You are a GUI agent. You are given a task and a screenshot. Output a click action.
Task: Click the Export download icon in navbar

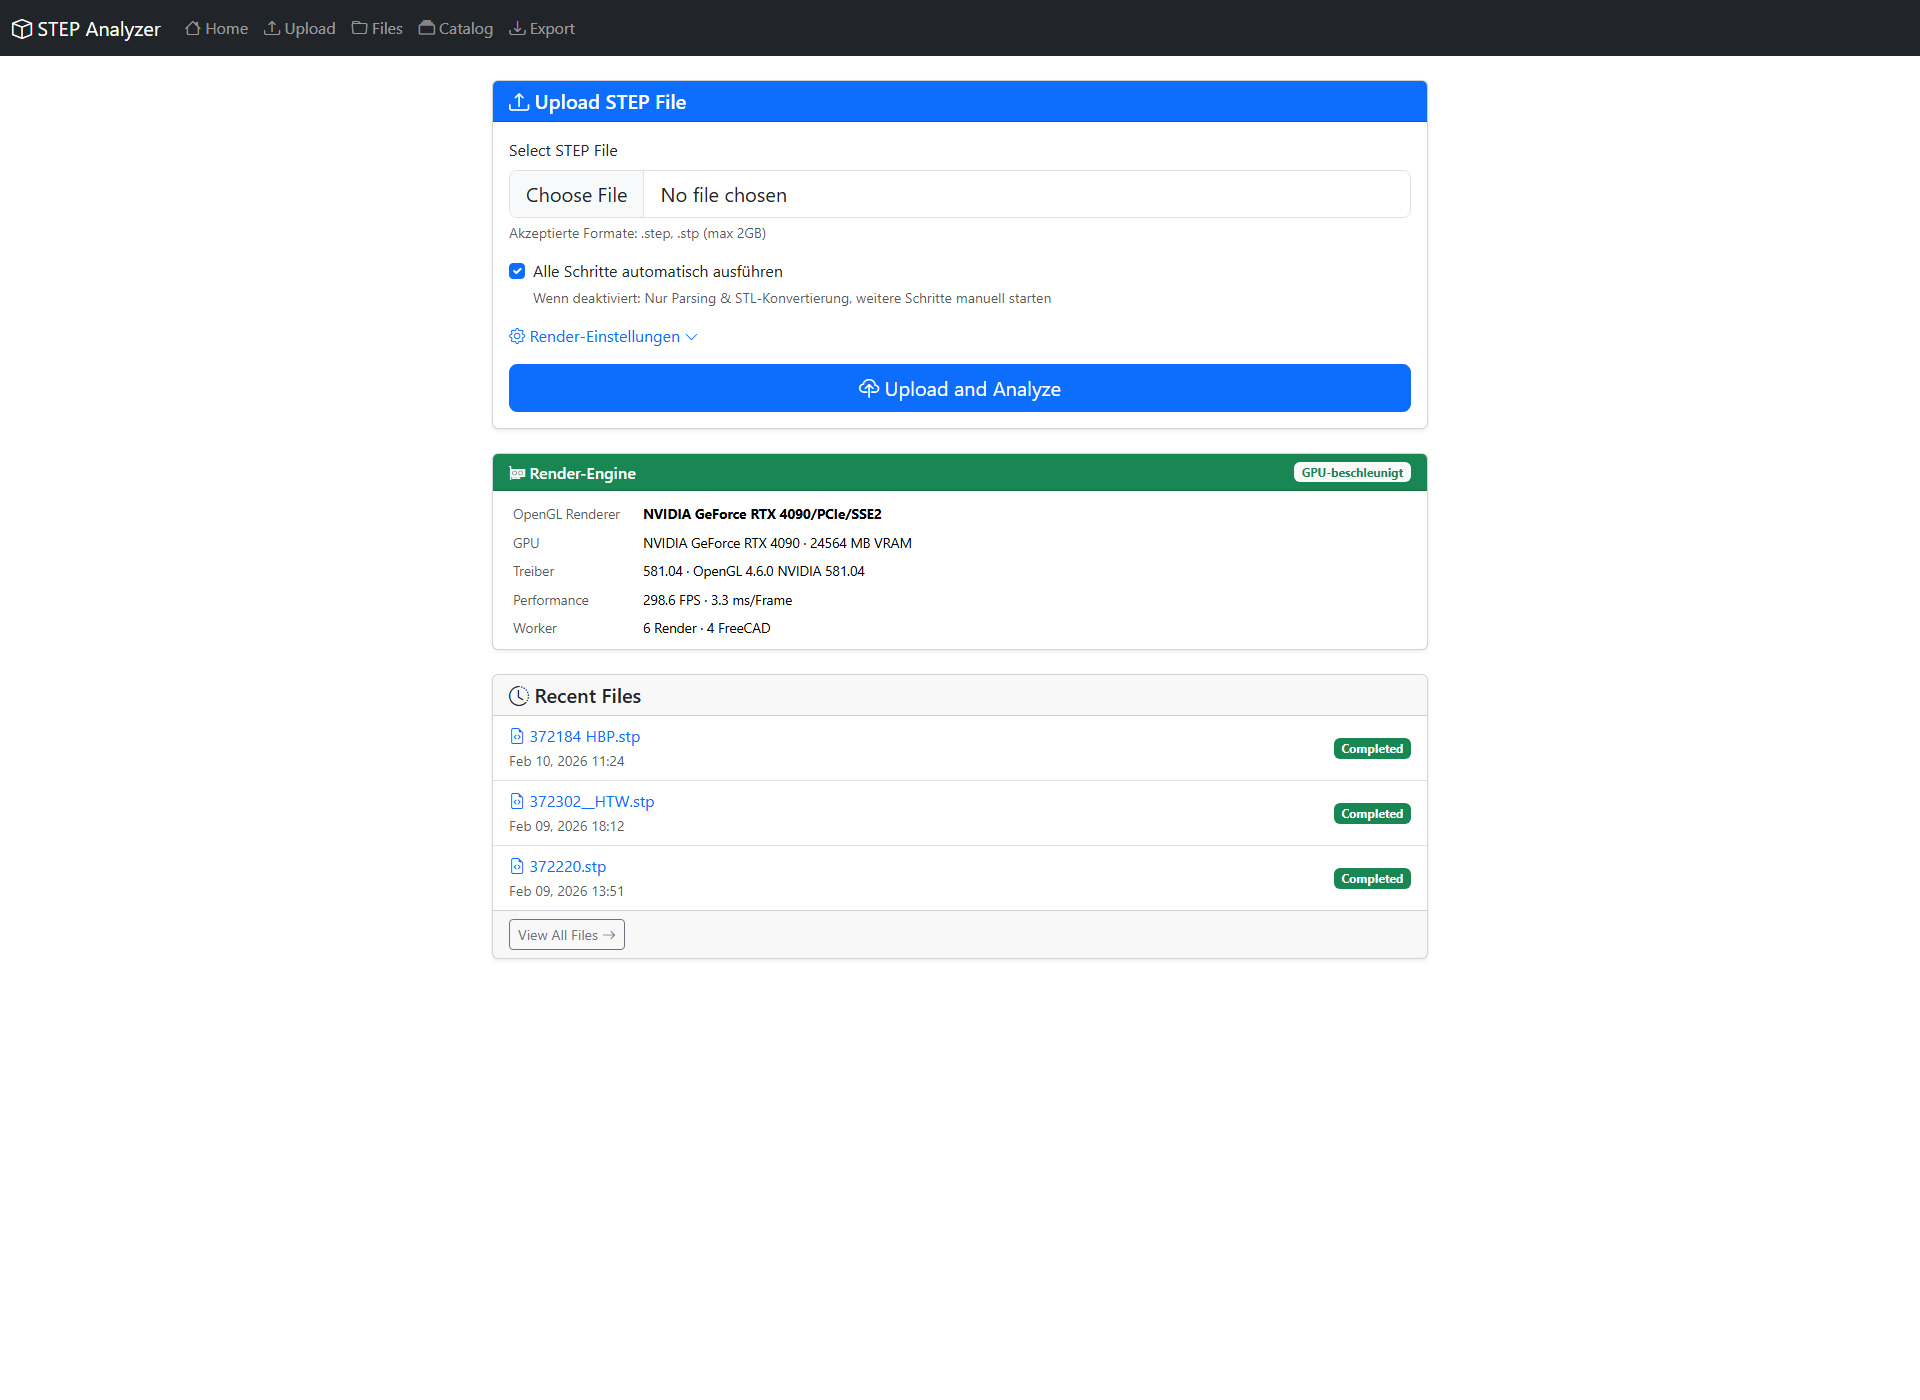517,28
